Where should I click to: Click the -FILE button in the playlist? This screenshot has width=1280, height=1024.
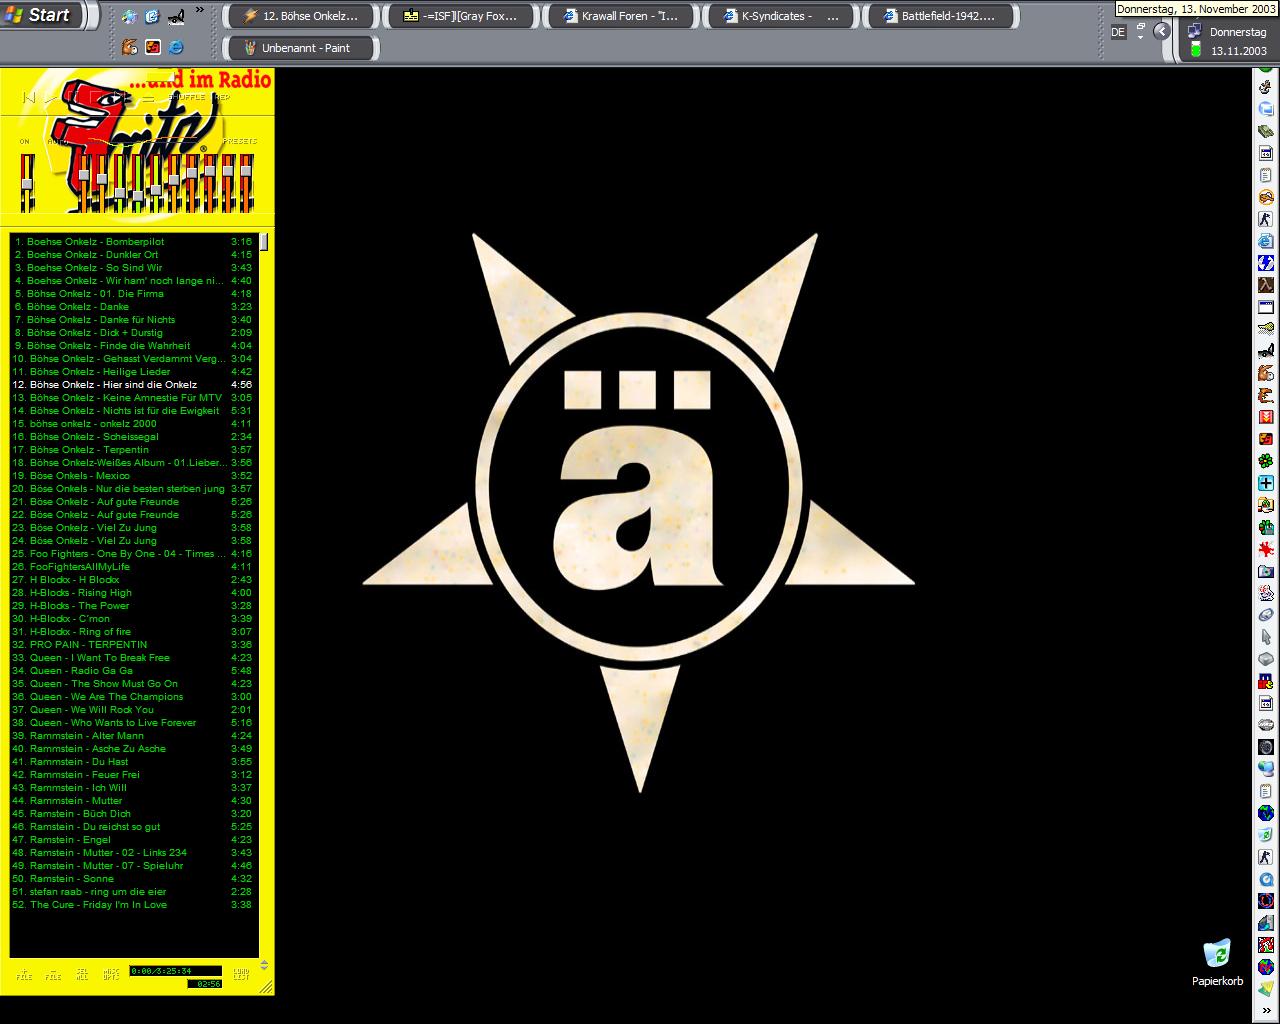53,974
